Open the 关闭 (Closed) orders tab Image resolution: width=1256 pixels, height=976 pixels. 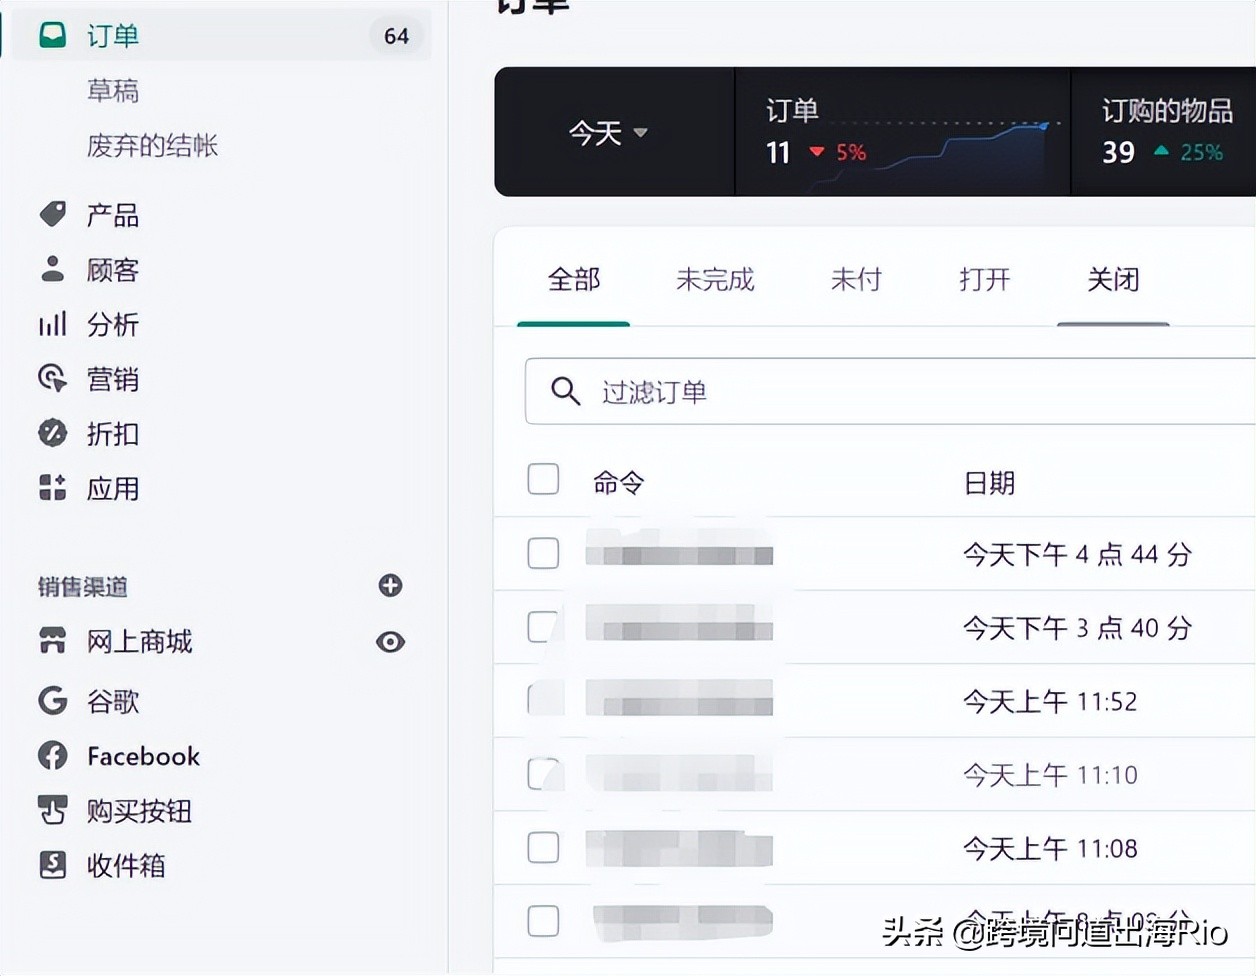(x=1113, y=281)
